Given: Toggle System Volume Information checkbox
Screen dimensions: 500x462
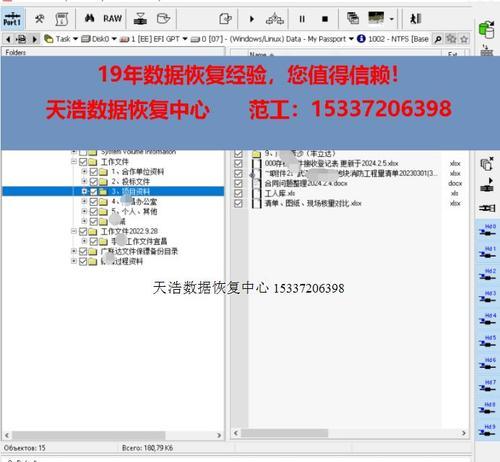Looking at the screenshot, I should (83, 153).
